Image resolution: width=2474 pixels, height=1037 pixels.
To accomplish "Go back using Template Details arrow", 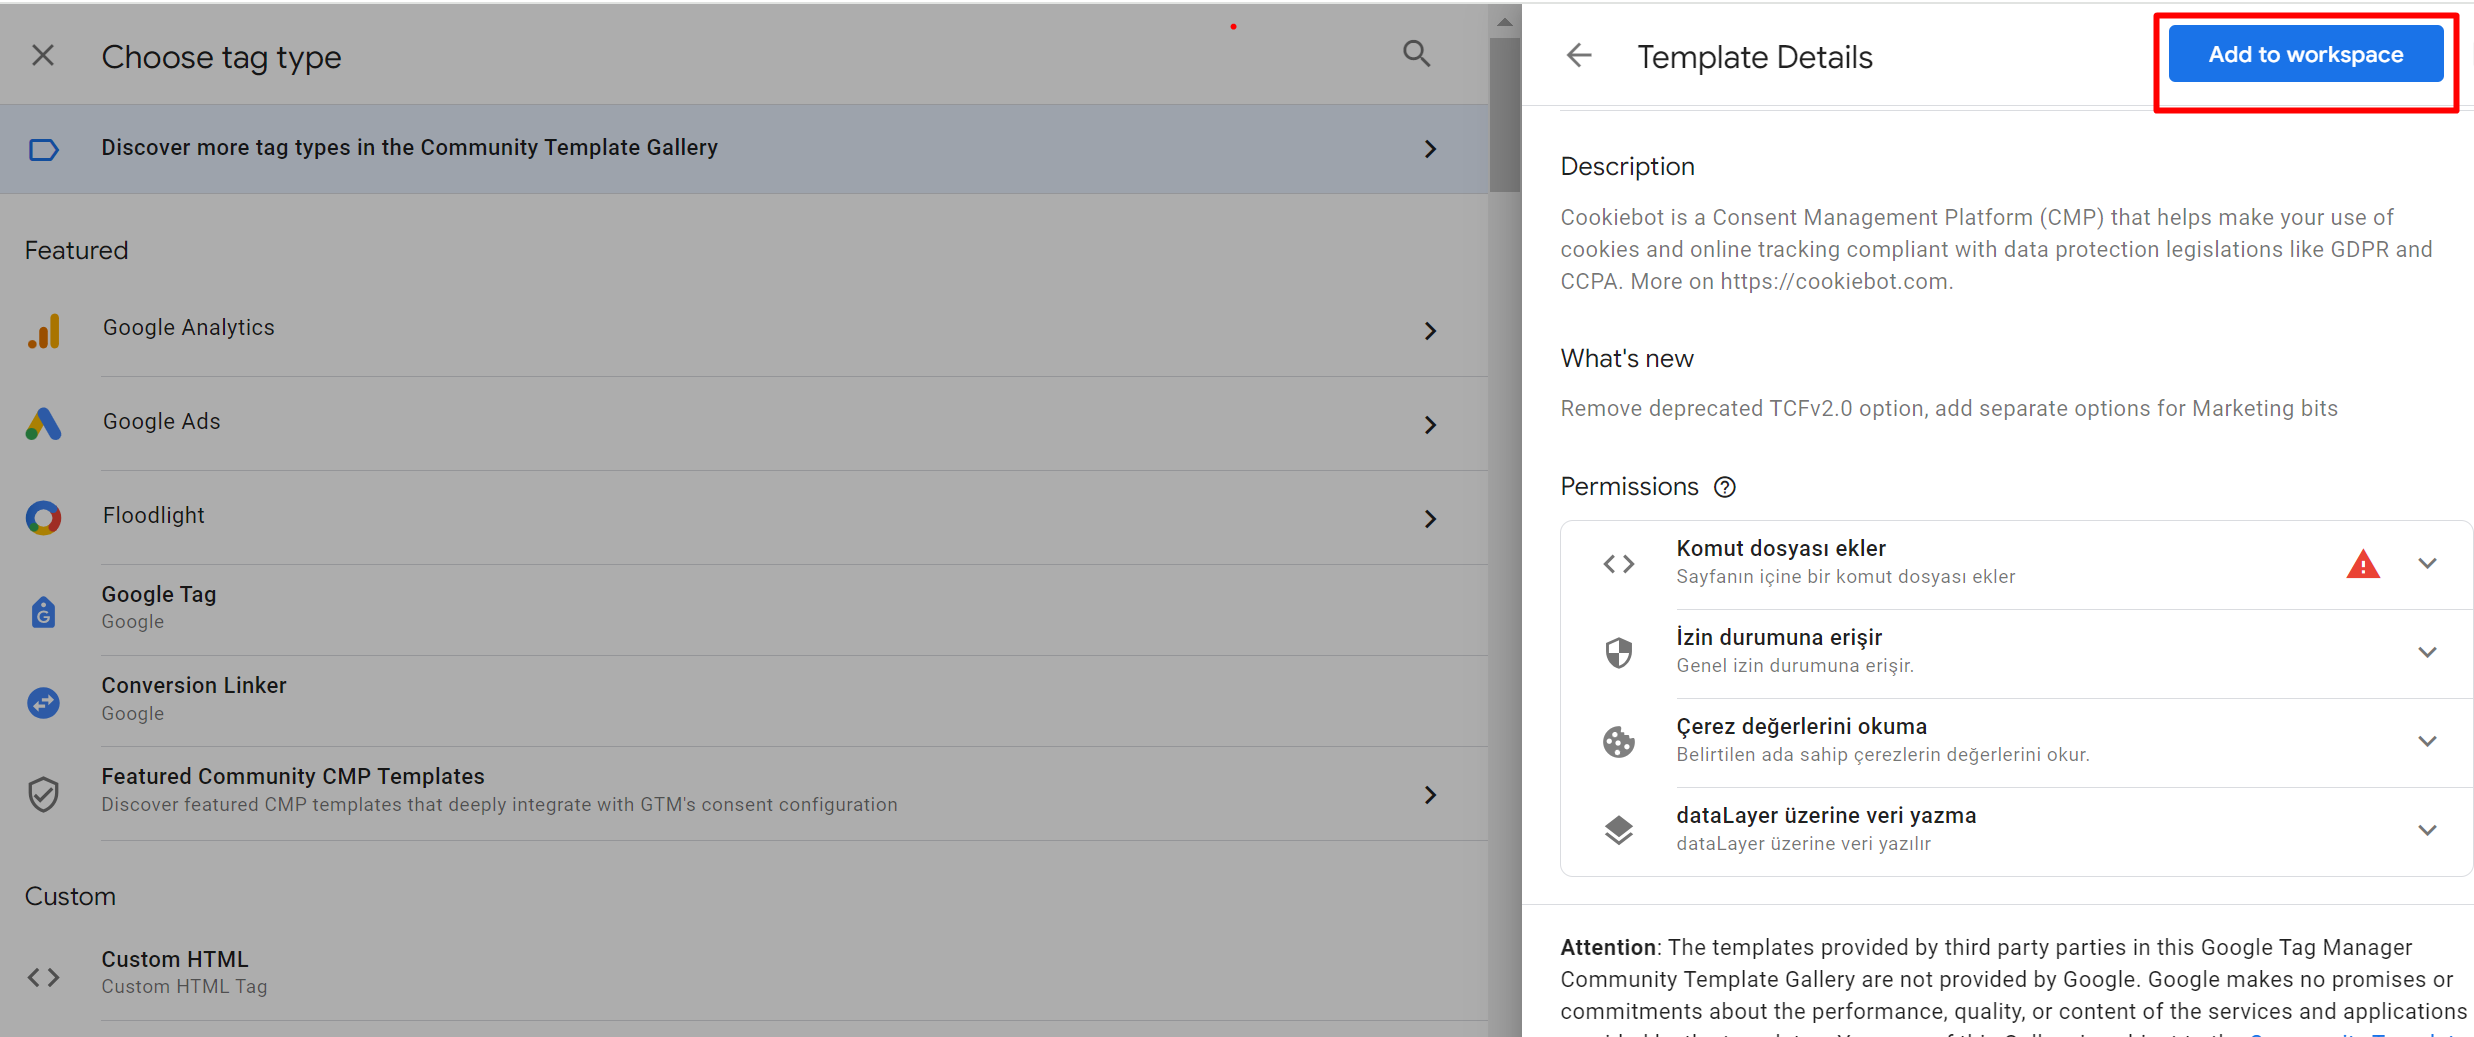I will tap(1579, 56).
